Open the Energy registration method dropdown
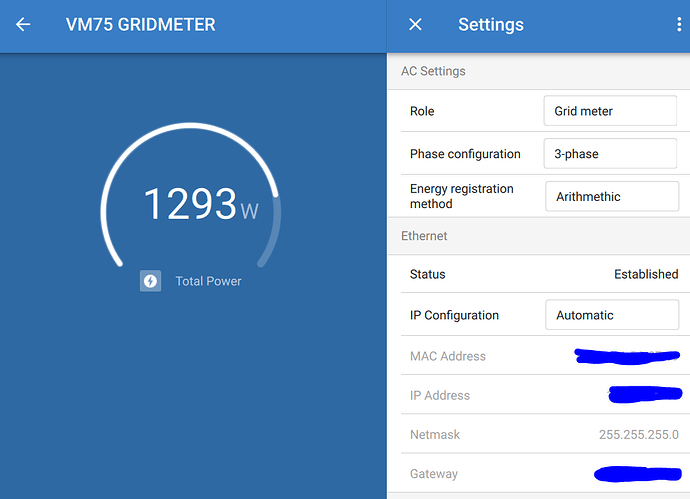Viewport: 690px width, 499px height. coord(612,196)
